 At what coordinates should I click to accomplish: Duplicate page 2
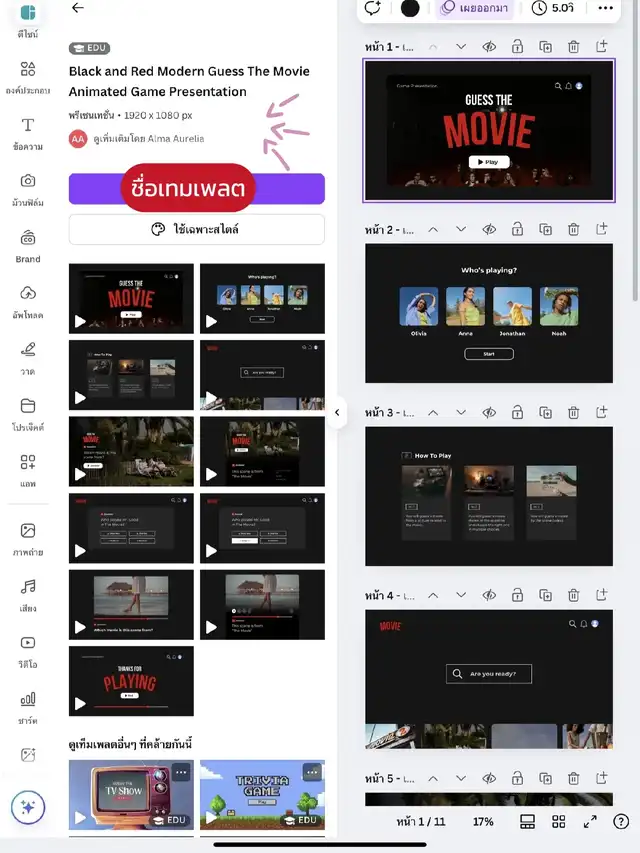(546, 229)
